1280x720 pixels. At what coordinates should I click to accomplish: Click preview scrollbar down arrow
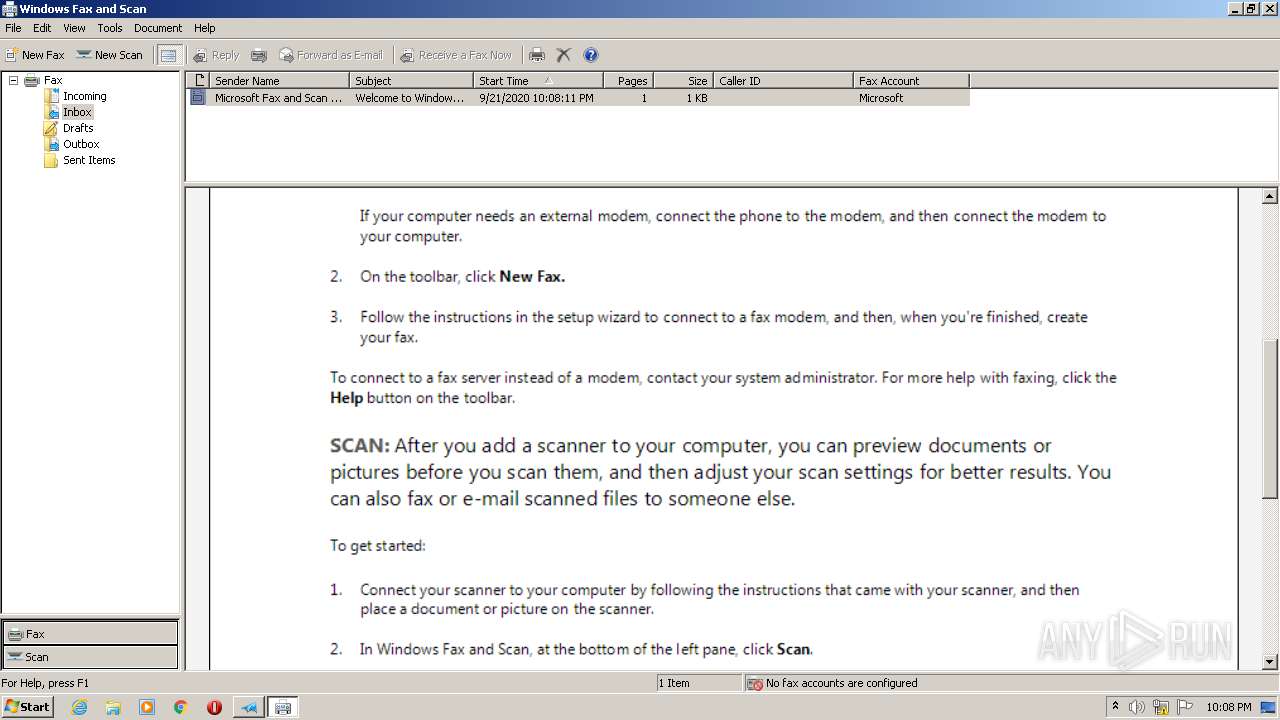tap(1270, 662)
